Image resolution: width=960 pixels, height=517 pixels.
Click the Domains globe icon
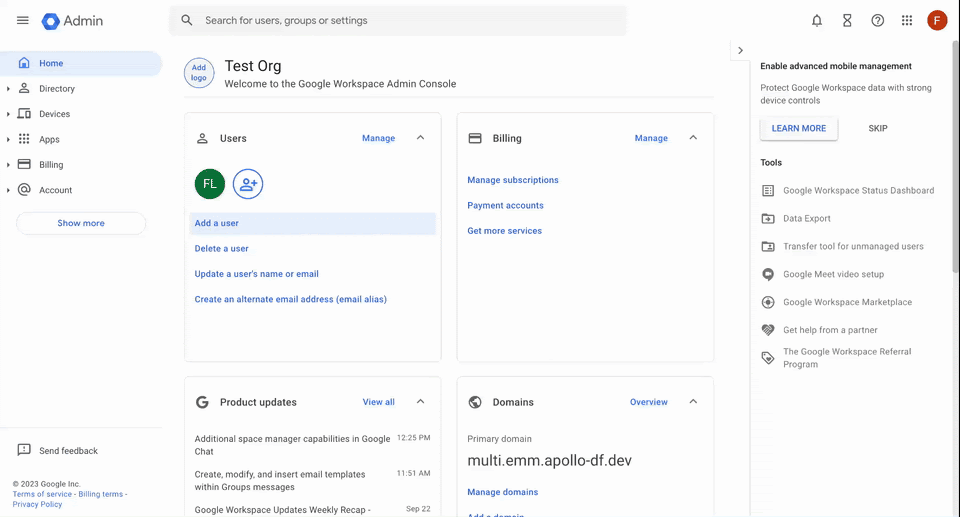(475, 402)
